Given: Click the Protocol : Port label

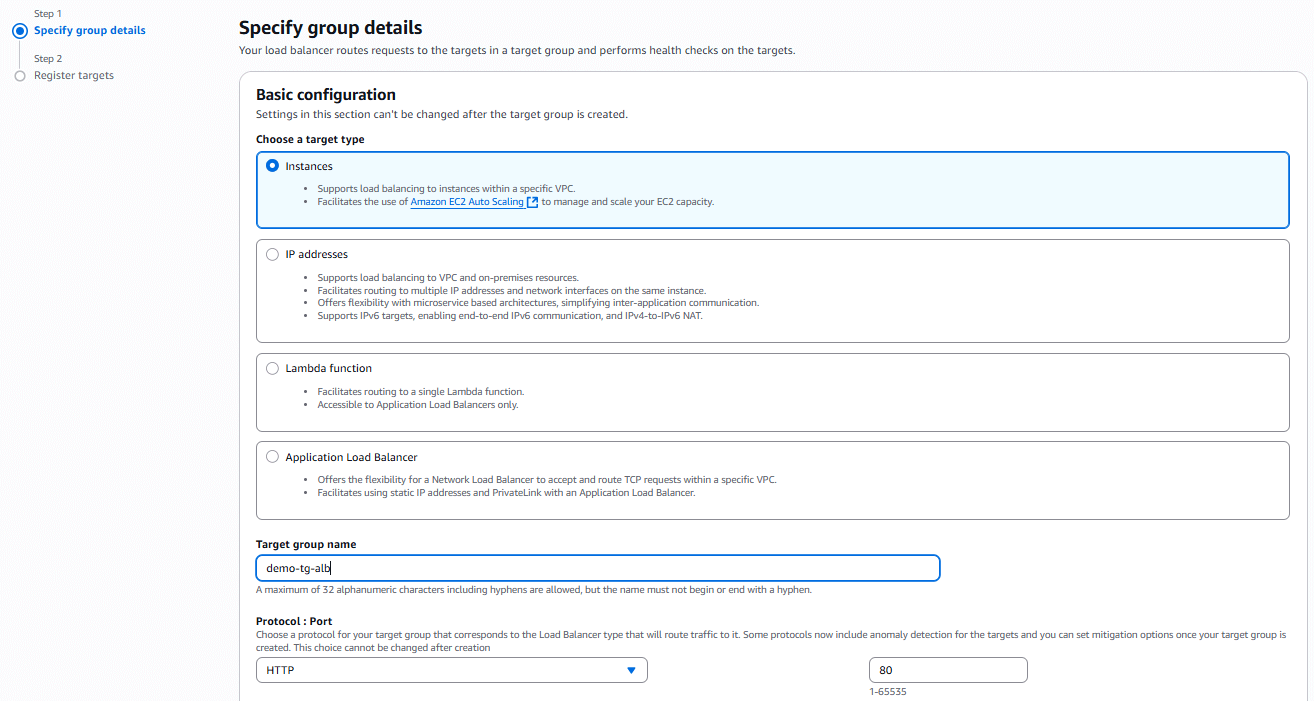Looking at the screenshot, I should 294,621.
